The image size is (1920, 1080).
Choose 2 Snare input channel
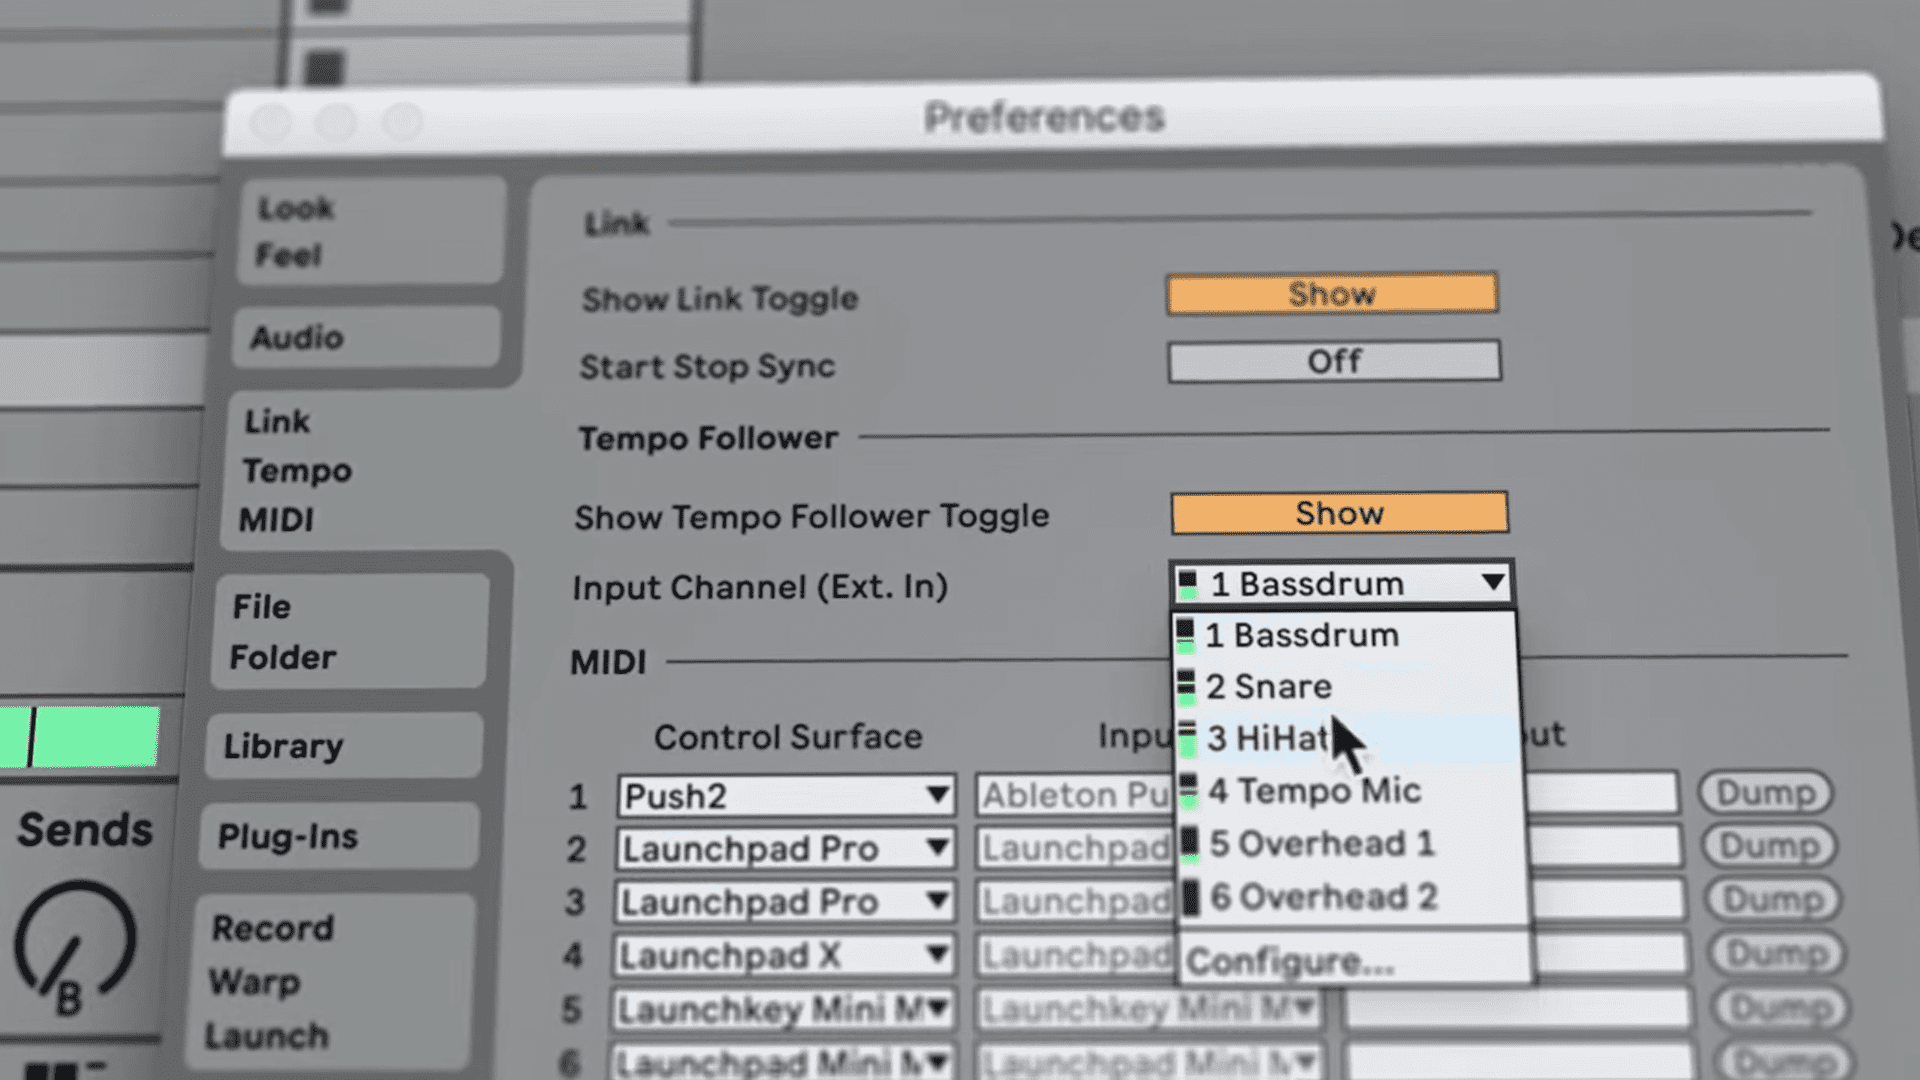coord(1348,687)
